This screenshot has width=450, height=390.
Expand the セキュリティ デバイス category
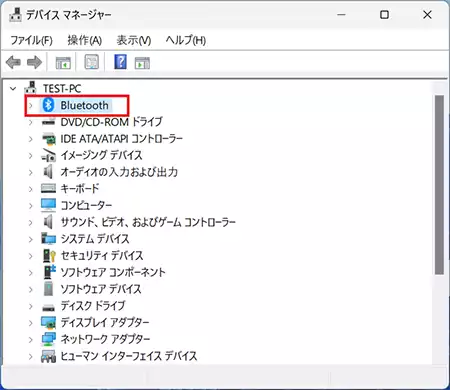point(31,256)
